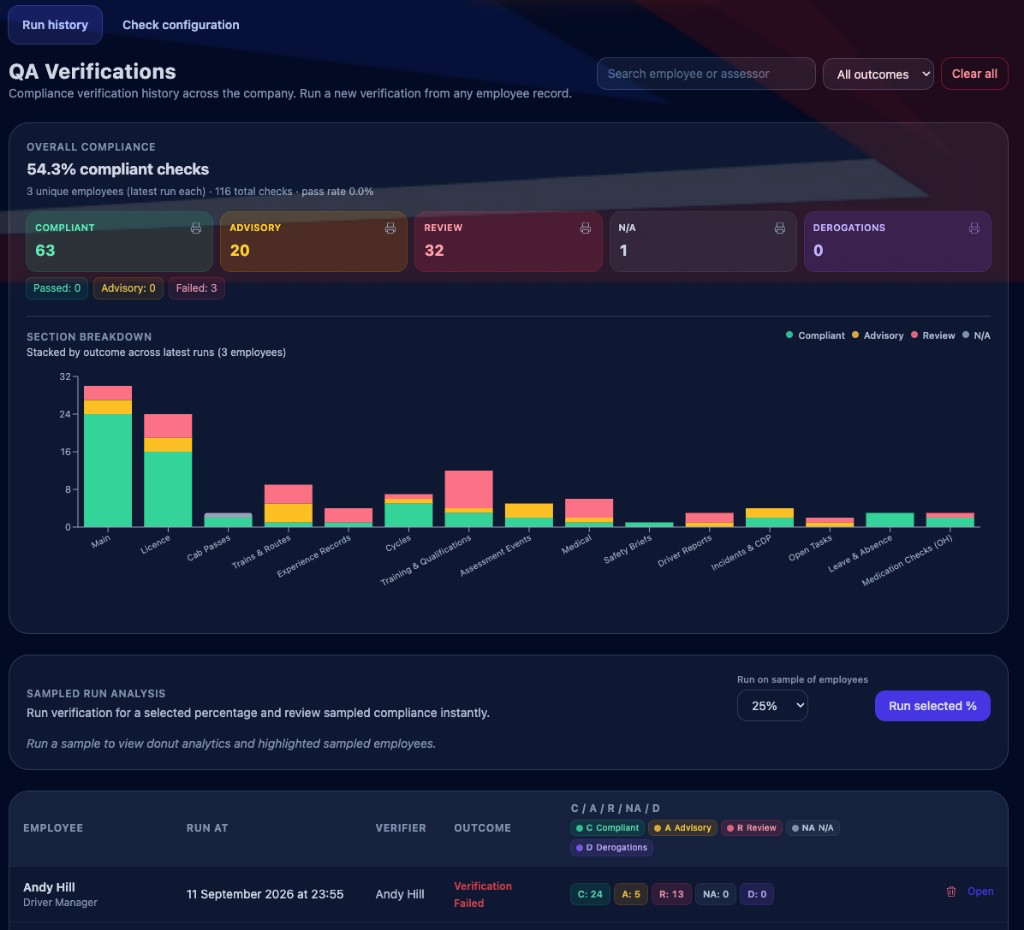Switch to Run history tab
The image size is (1024, 930).
[55, 25]
